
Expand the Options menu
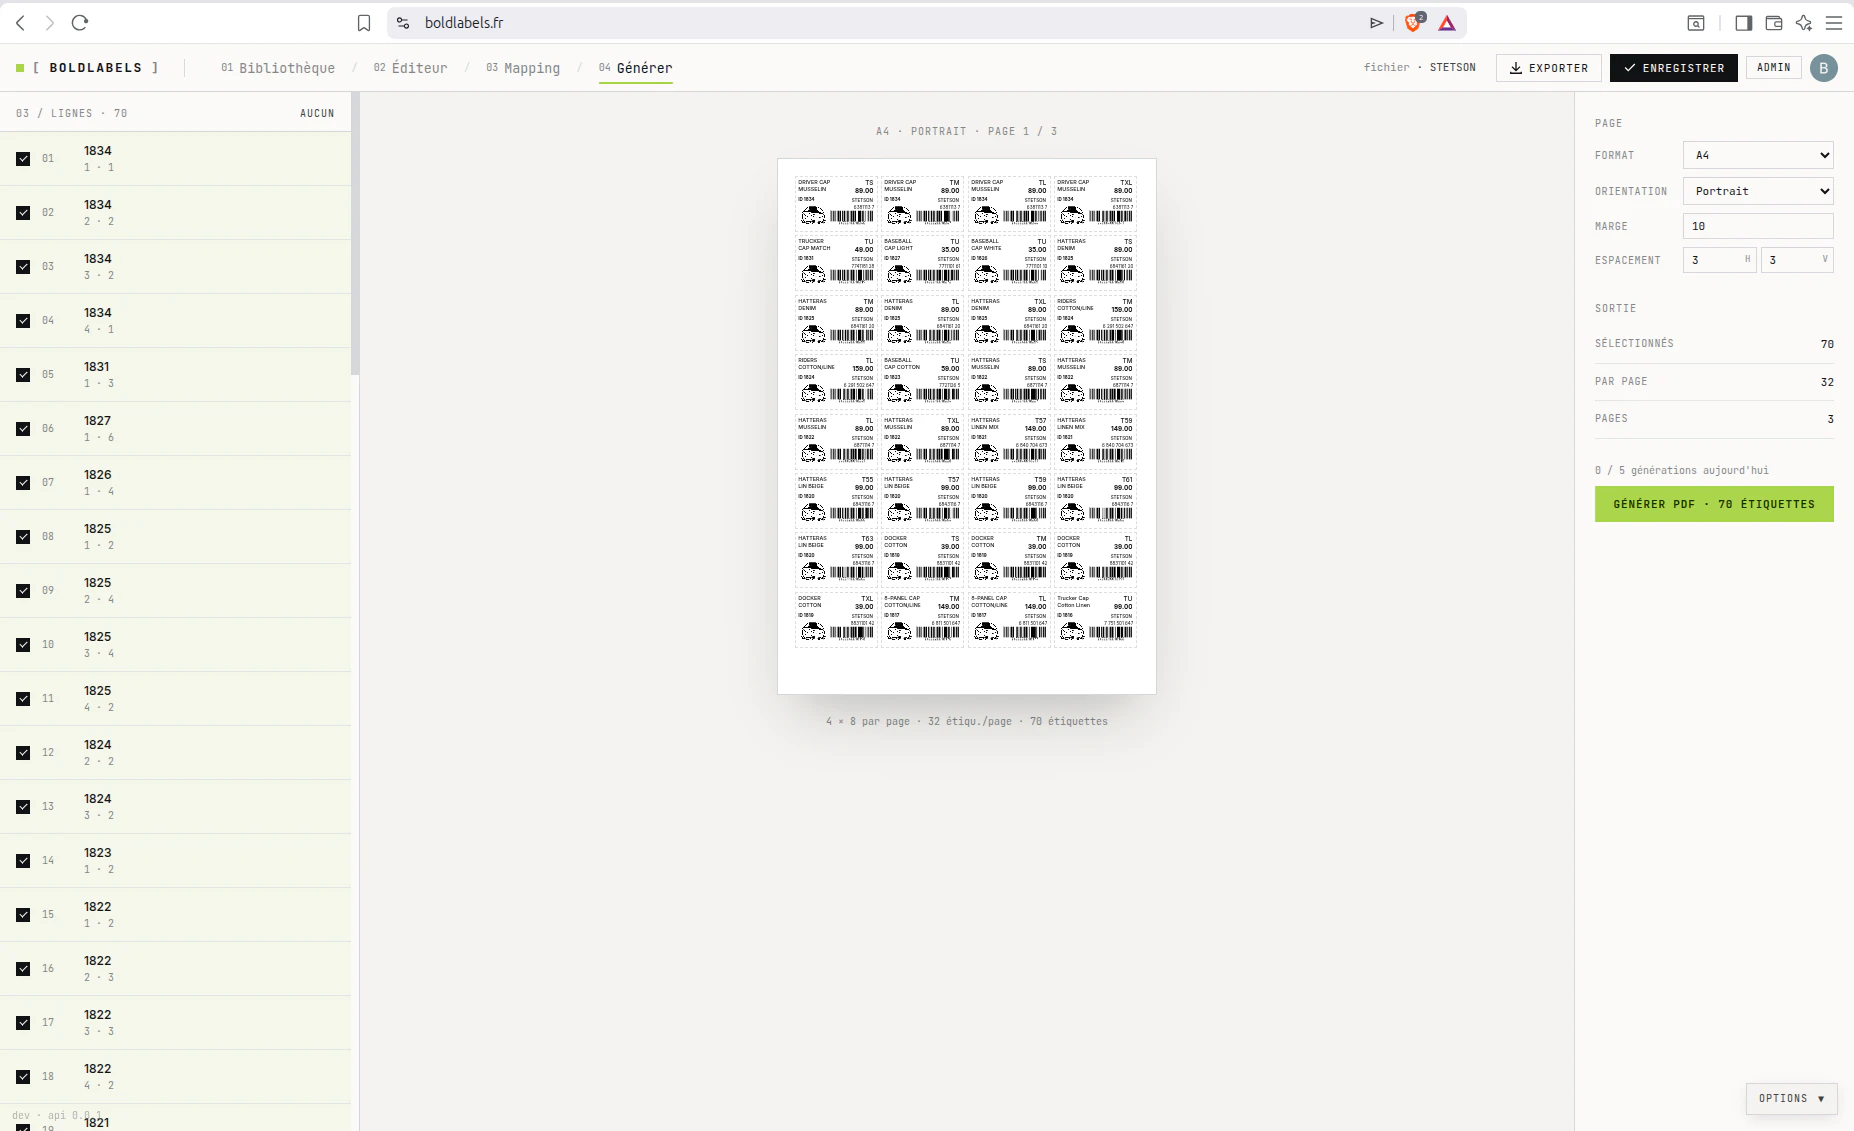pos(1791,1098)
